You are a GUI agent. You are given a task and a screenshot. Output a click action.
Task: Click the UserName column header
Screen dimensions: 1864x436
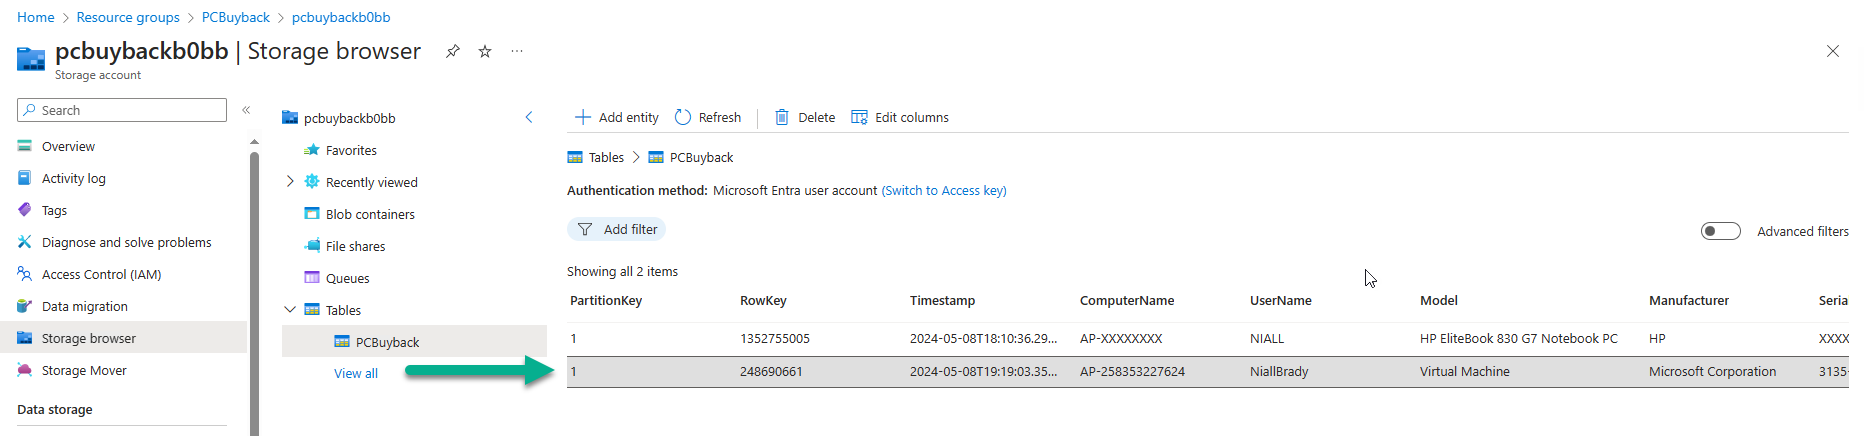(x=1280, y=300)
